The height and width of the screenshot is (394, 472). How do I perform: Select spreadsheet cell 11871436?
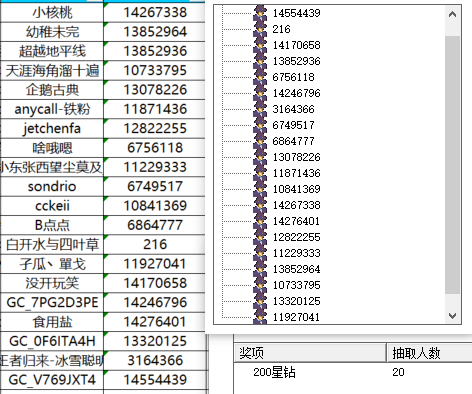coord(155,109)
